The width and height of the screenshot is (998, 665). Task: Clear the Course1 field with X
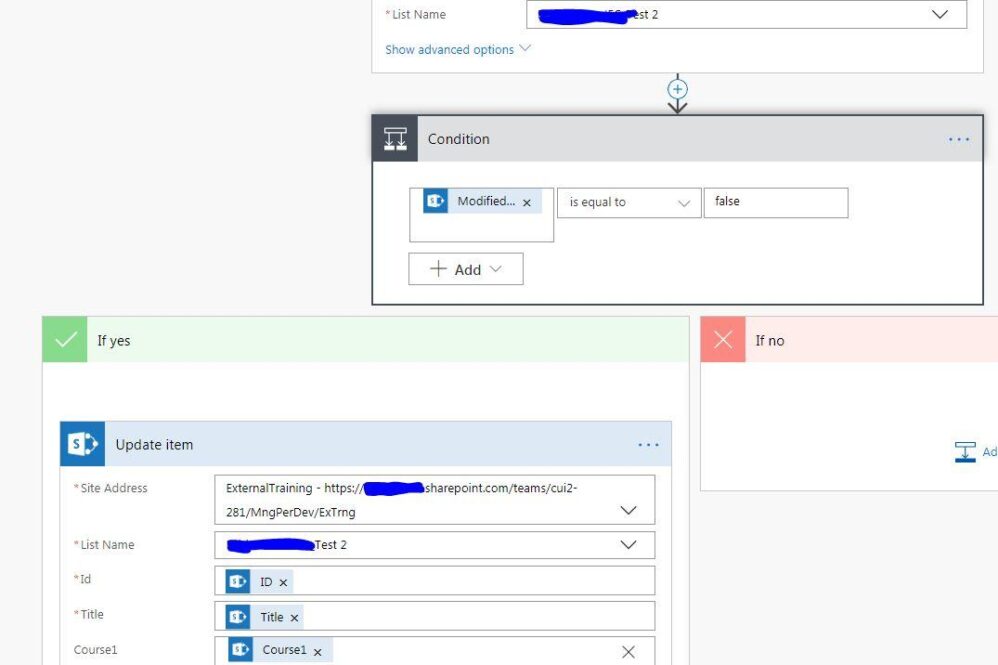(628, 652)
